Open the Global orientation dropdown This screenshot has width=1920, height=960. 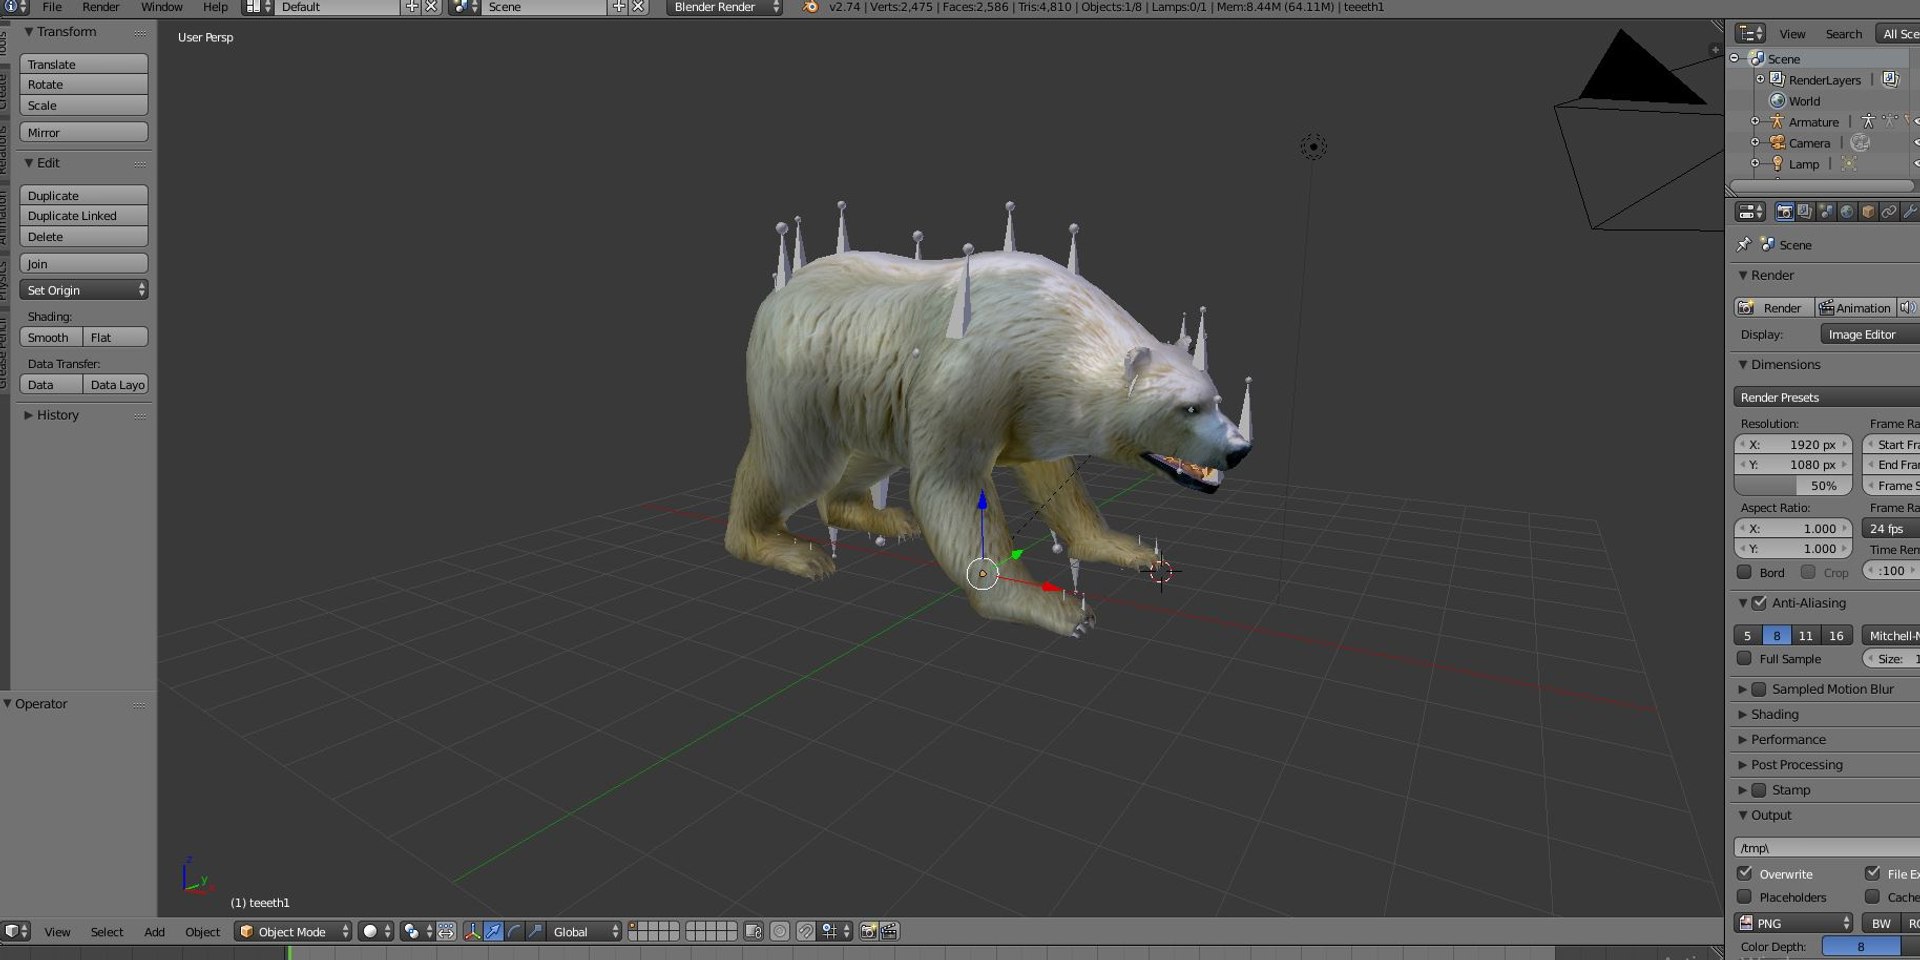click(585, 932)
